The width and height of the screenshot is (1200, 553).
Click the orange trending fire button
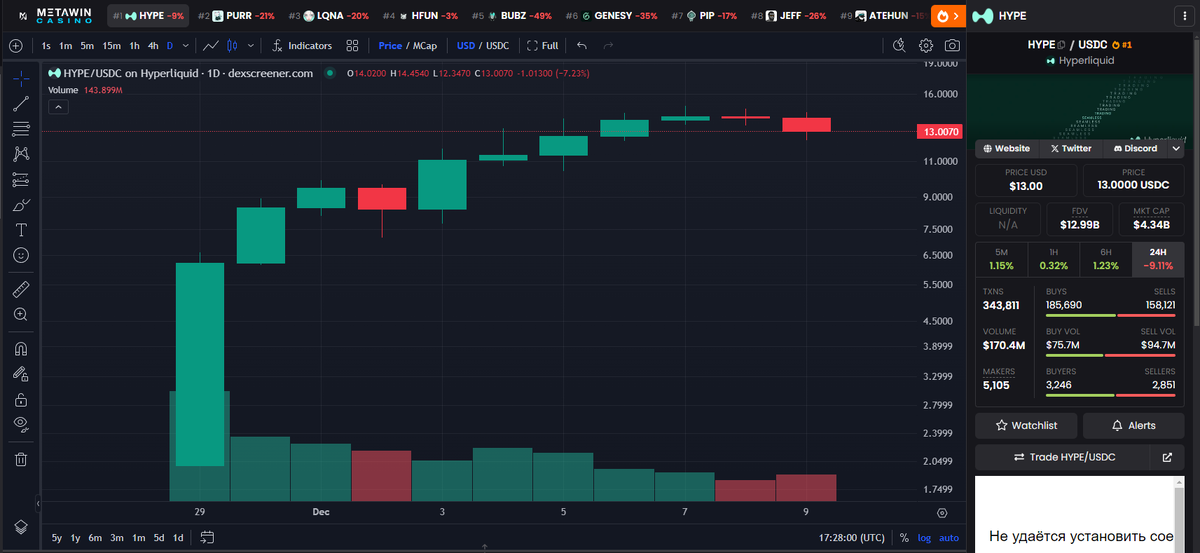coord(948,16)
